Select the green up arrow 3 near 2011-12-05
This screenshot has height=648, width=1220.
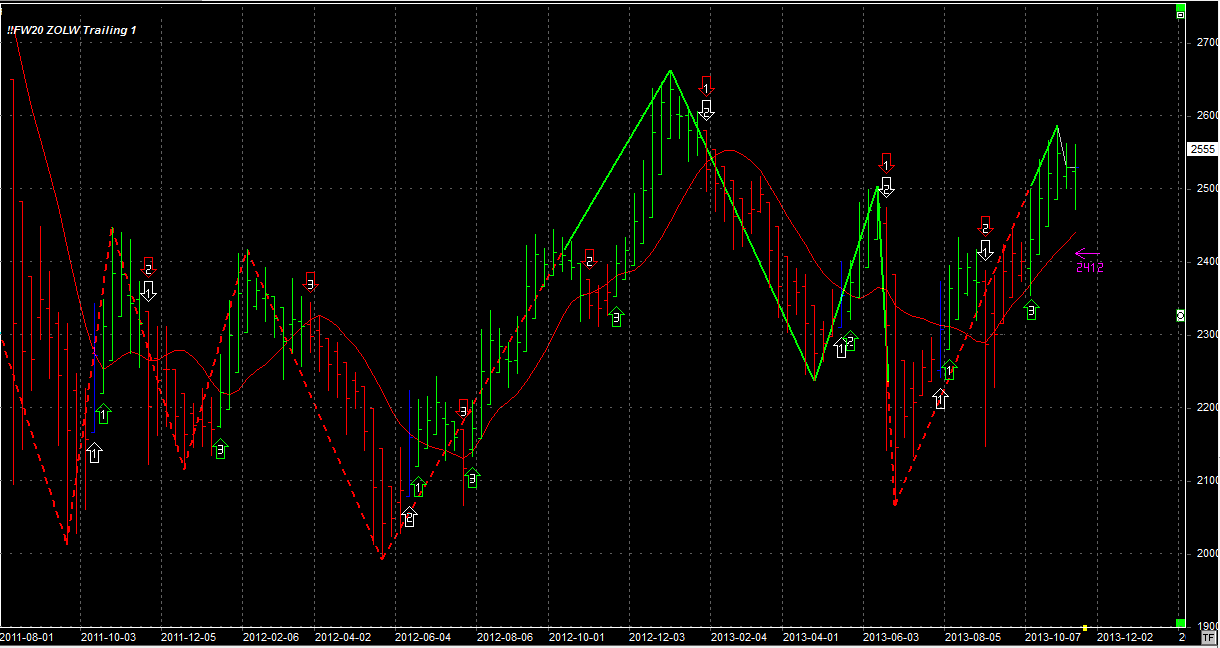tap(220, 449)
